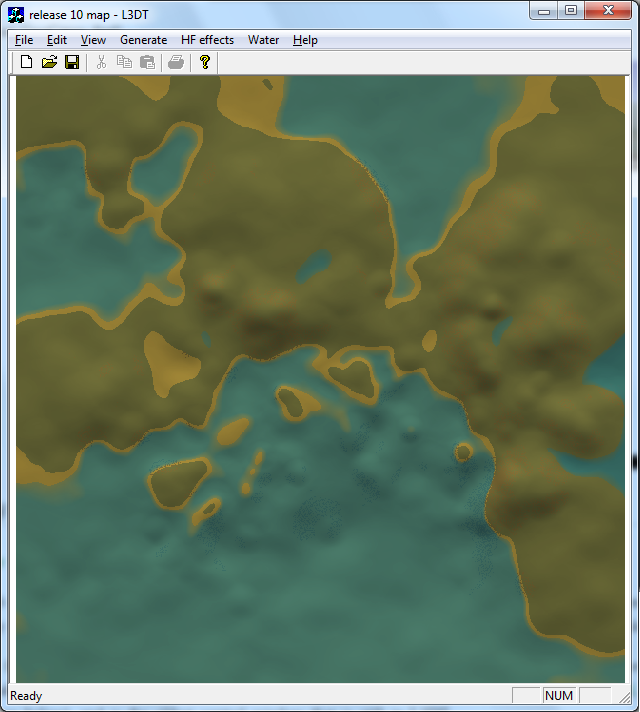Click the yellow question mark About icon
This screenshot has height=712, width=640.
tap(205, 62)
